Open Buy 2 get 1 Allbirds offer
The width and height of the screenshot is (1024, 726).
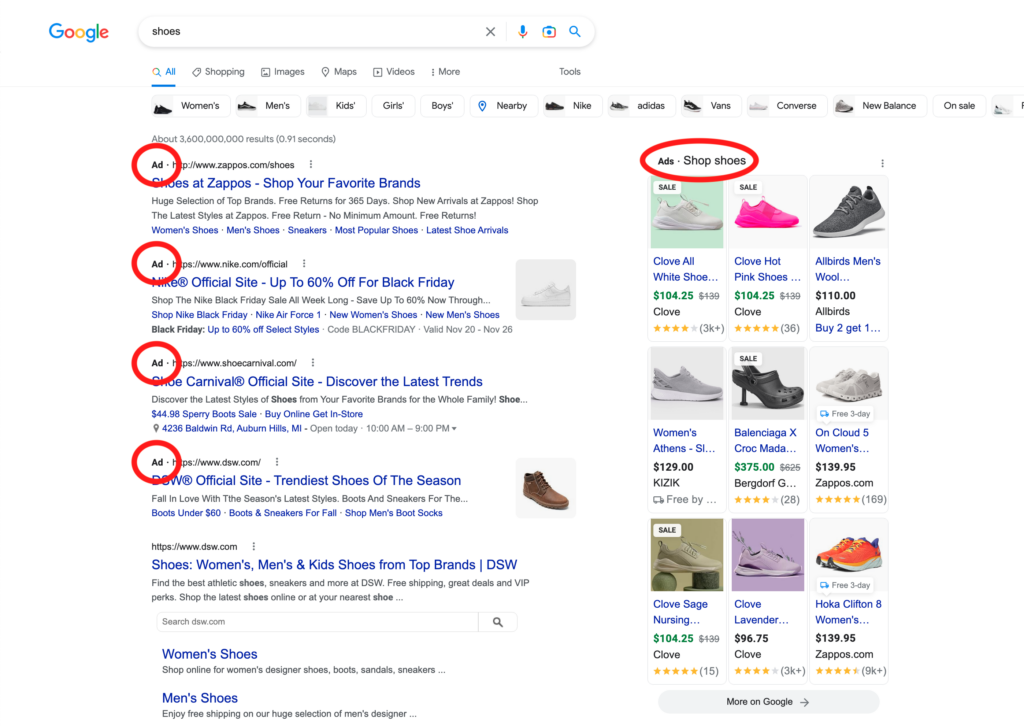[x=848, y=328]
